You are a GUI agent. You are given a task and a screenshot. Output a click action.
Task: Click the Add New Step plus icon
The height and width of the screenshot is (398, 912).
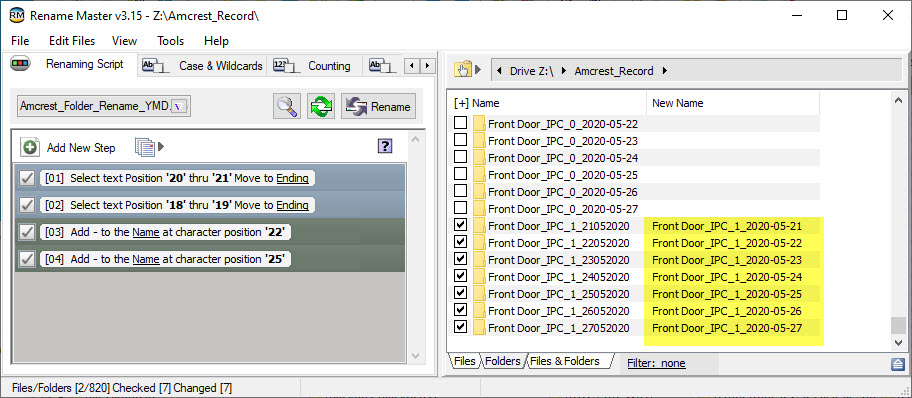point(30,147)
